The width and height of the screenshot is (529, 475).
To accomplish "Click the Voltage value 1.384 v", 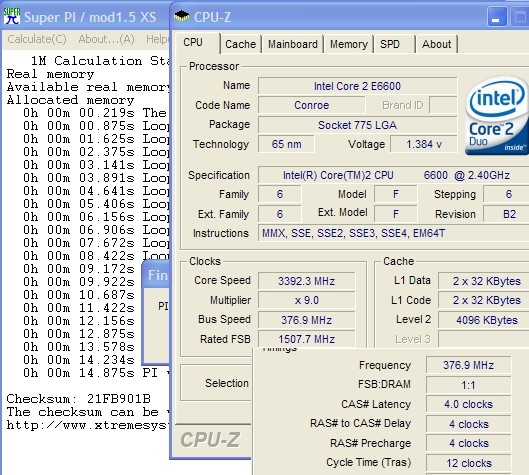I will click(x=424, y=144).
